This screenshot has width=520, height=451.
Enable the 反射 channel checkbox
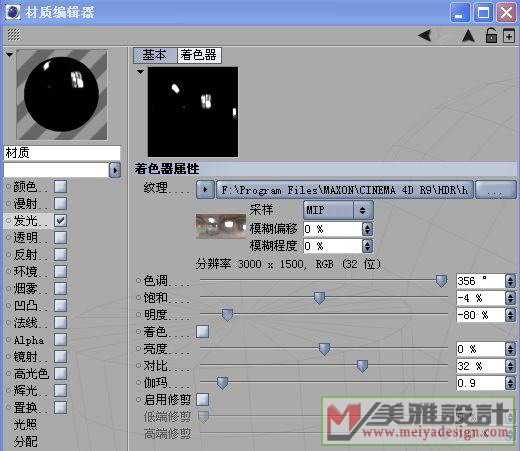pyautogui.click(x=60, y=254)
